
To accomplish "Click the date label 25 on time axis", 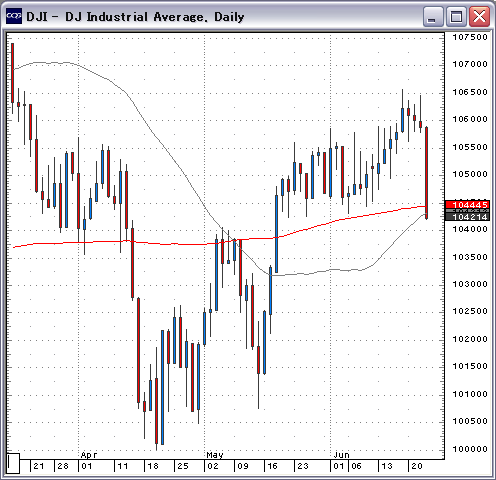I will click(x=183, y=466).
